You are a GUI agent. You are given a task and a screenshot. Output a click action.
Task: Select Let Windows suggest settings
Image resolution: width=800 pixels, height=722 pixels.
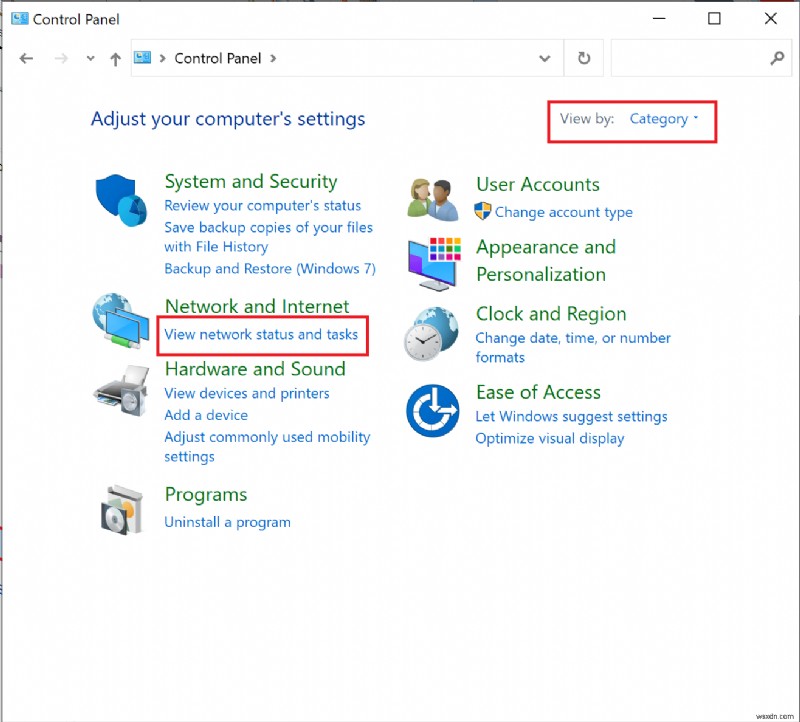(571, 417)
